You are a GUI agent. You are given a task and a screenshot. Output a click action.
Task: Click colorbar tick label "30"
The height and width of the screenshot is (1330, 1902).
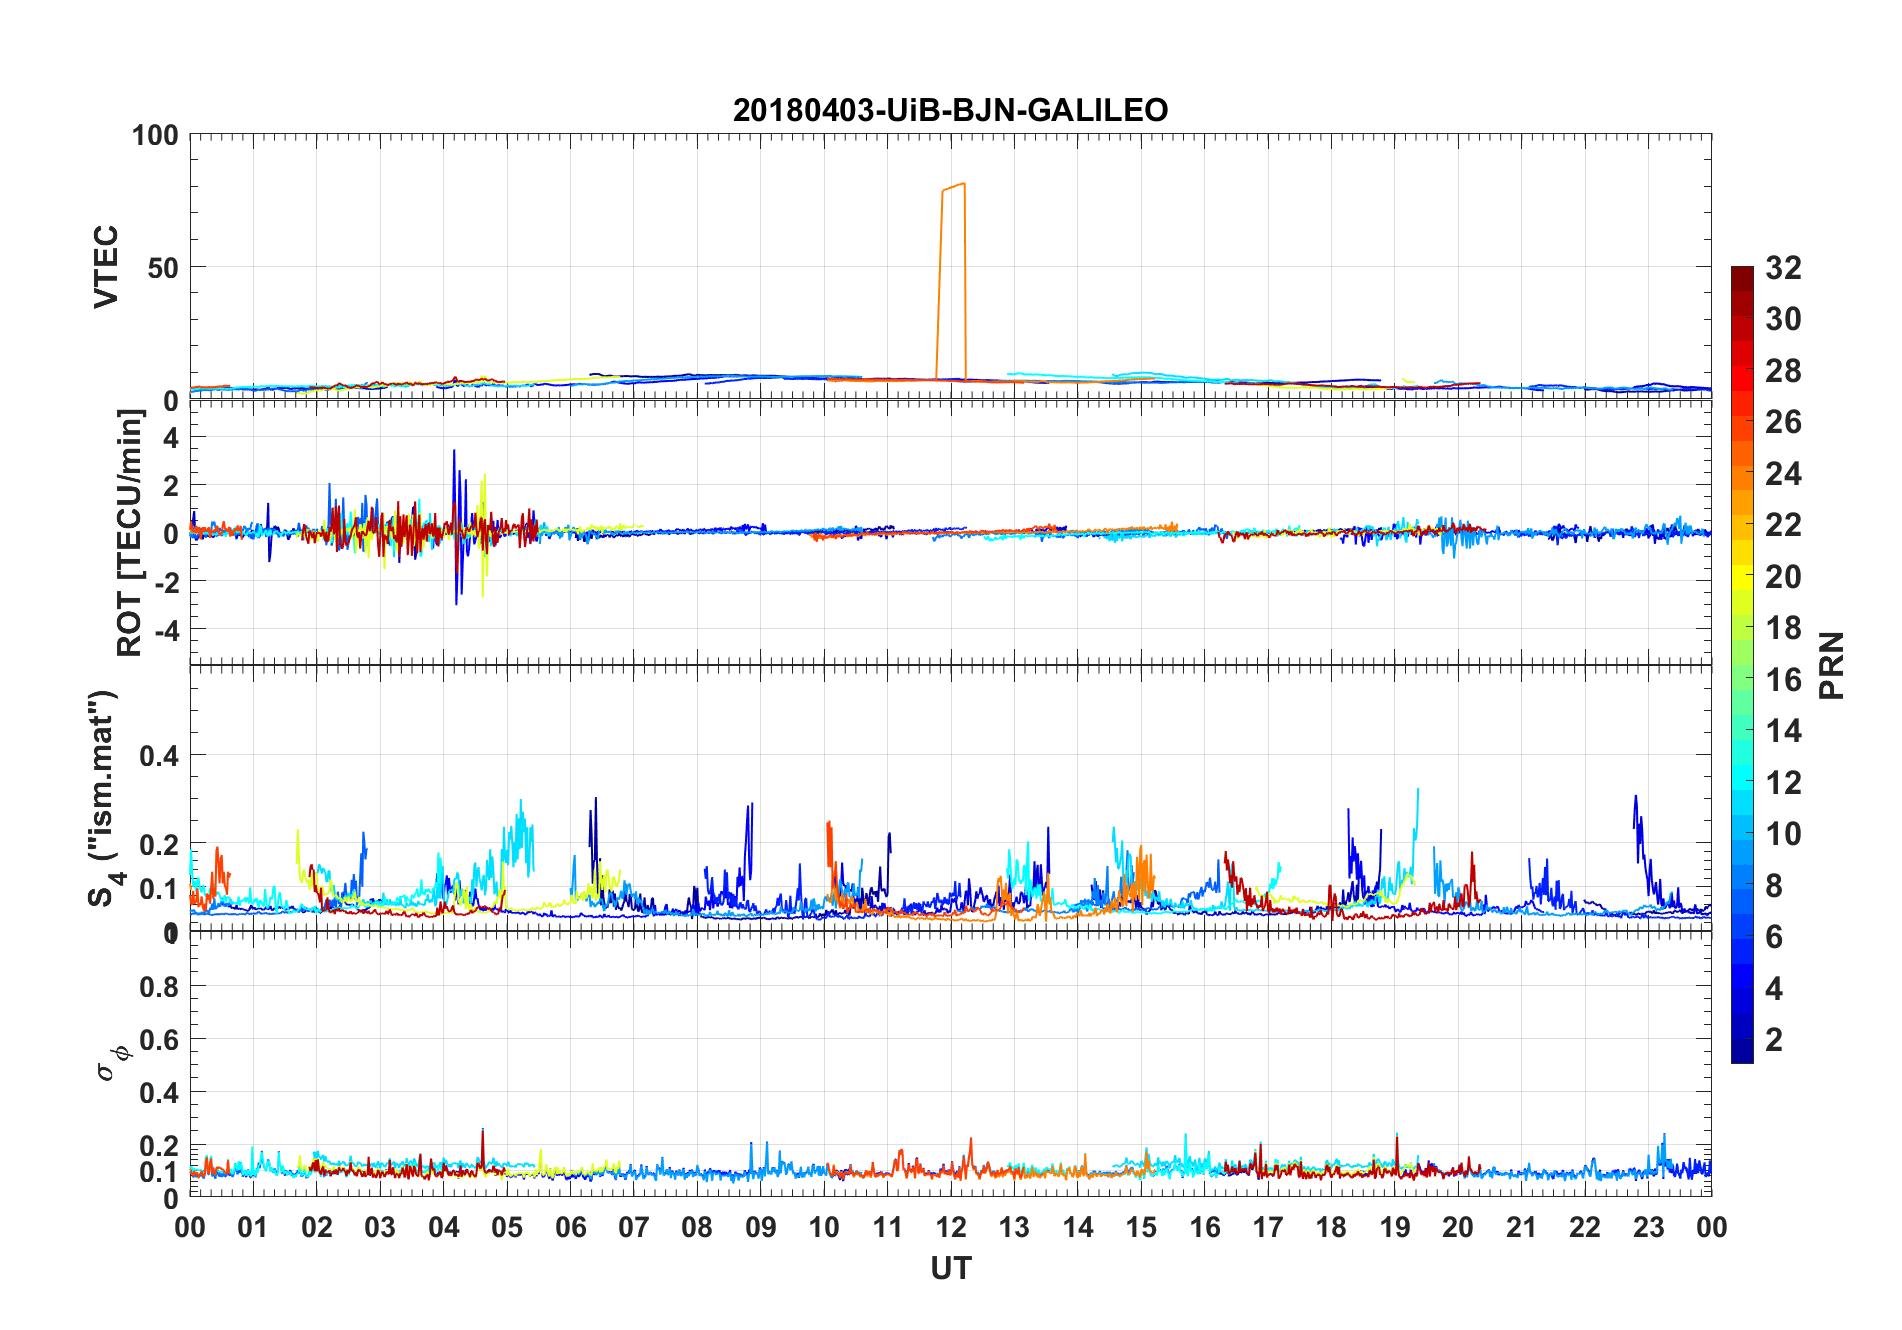1783,319
